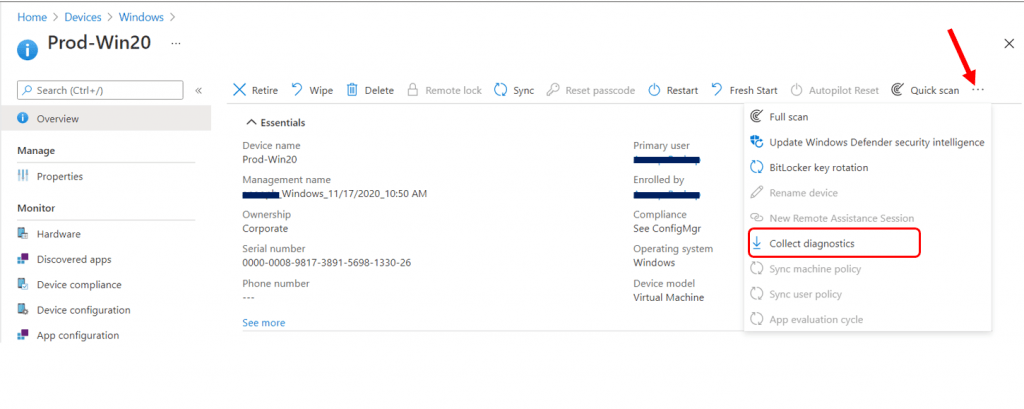Viewport: 1024px width, 409px height.
Task: Click the Rename device pencil icon
Action: coord(757,193)
